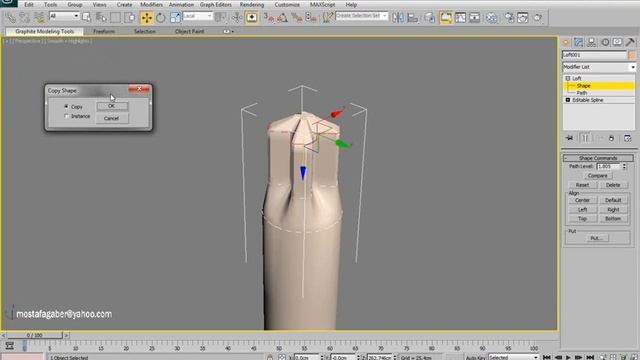The height and width of the screenshot is (360, 640).
Task: Open Graph Editors menu
Action: point(216,4)
